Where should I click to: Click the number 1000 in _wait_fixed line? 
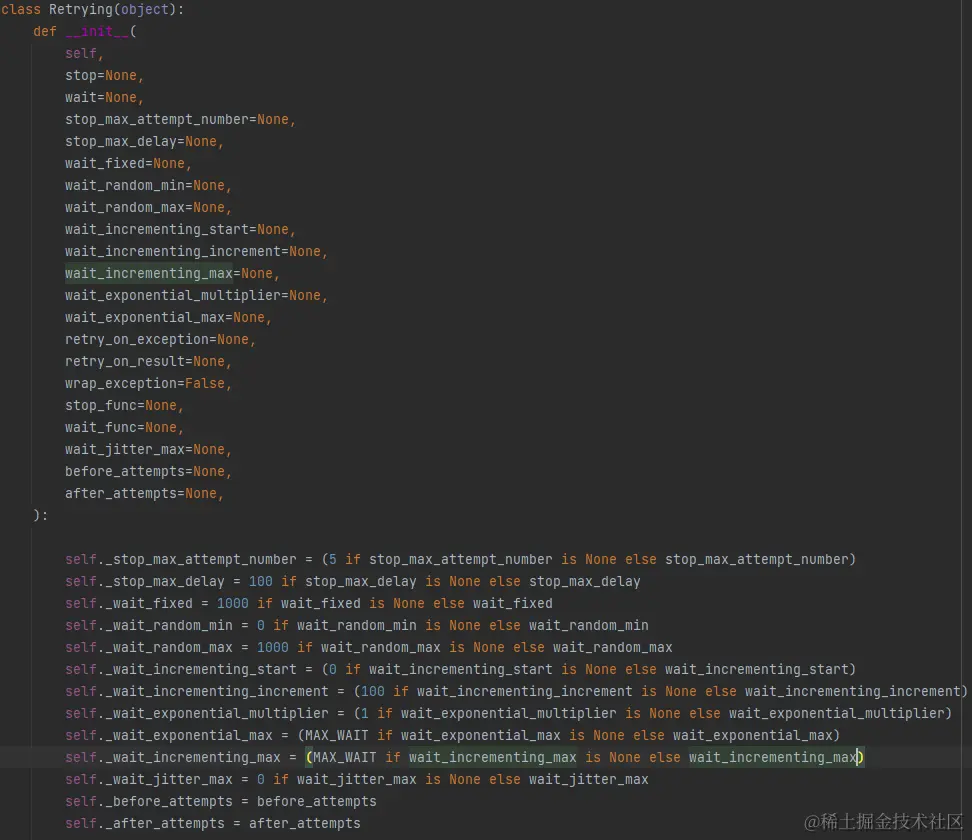[232, 603]
